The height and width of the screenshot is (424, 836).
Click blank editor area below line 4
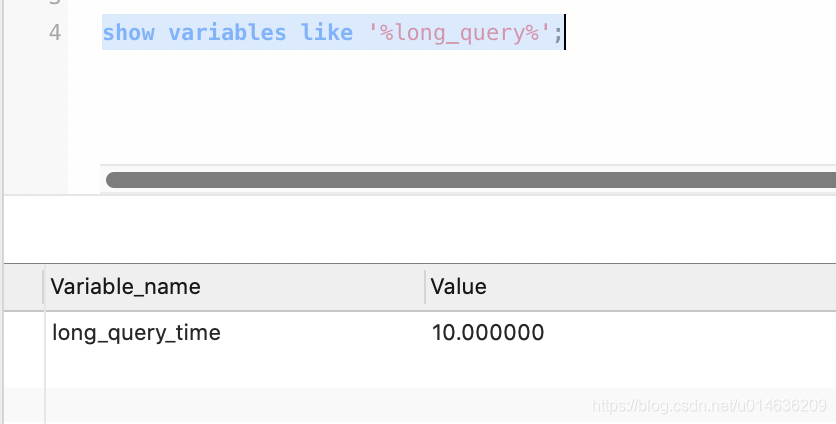click(x=453, y=107)
